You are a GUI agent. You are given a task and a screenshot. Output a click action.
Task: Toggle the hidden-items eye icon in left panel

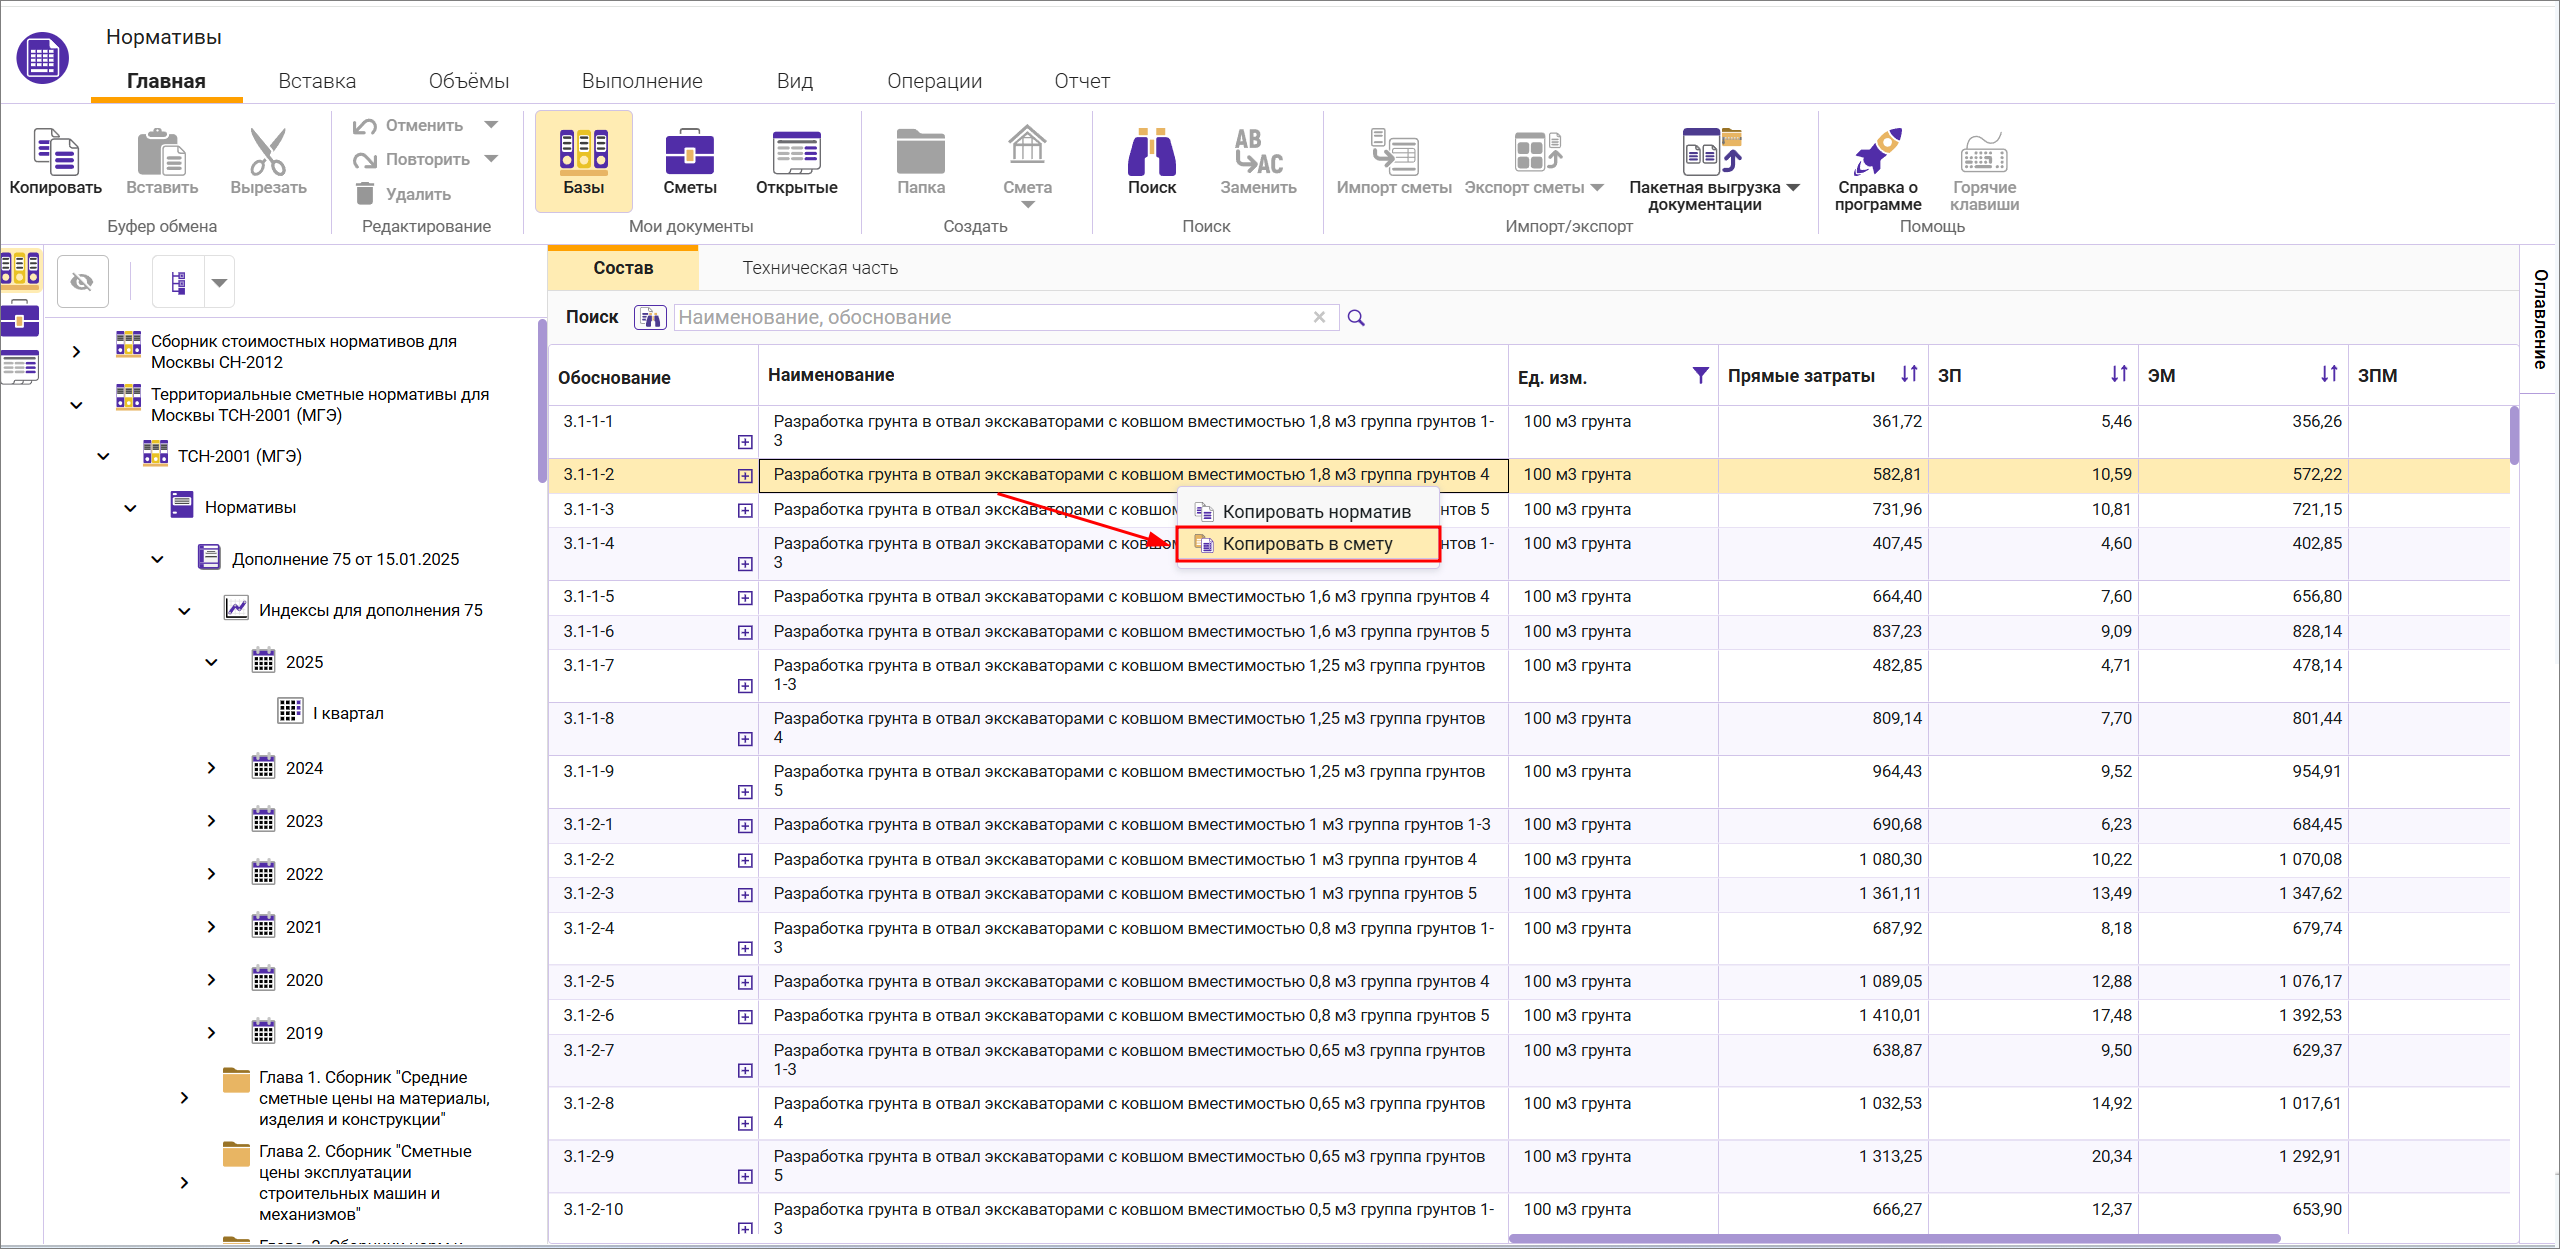82,282
